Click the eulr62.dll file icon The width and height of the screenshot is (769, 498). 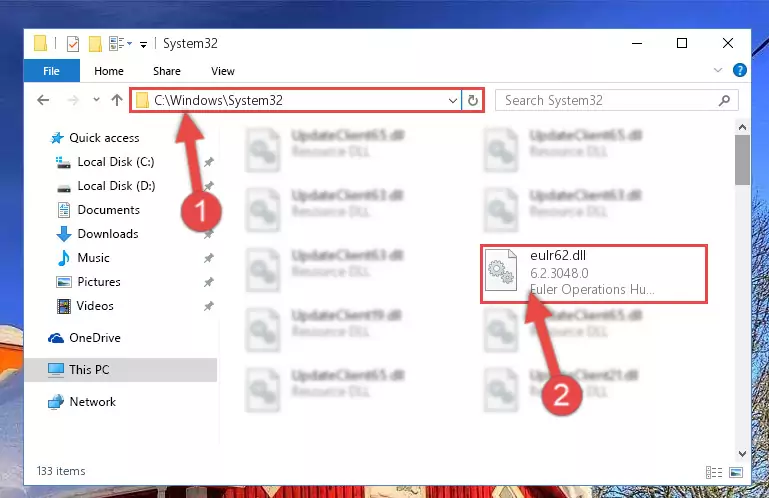pos(501,270)
